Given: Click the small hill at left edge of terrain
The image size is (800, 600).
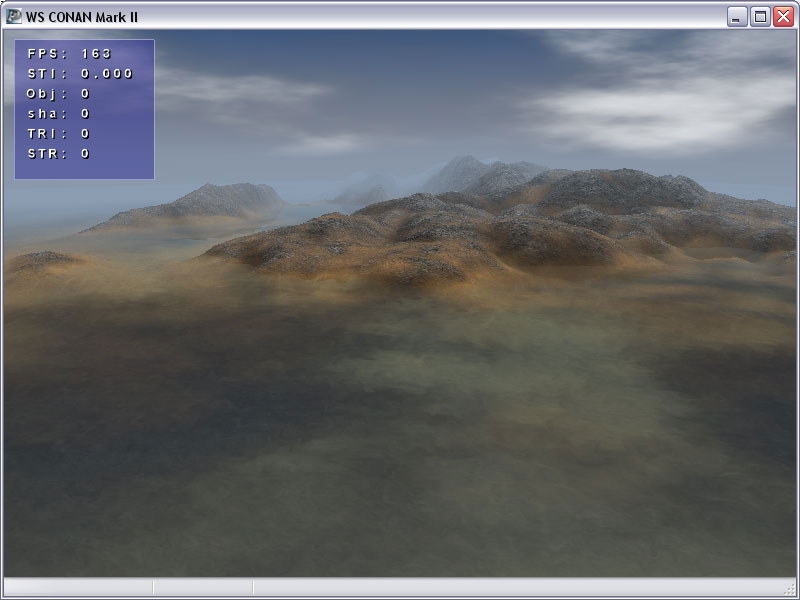Looking at the screenshot, I should [45, 262].
